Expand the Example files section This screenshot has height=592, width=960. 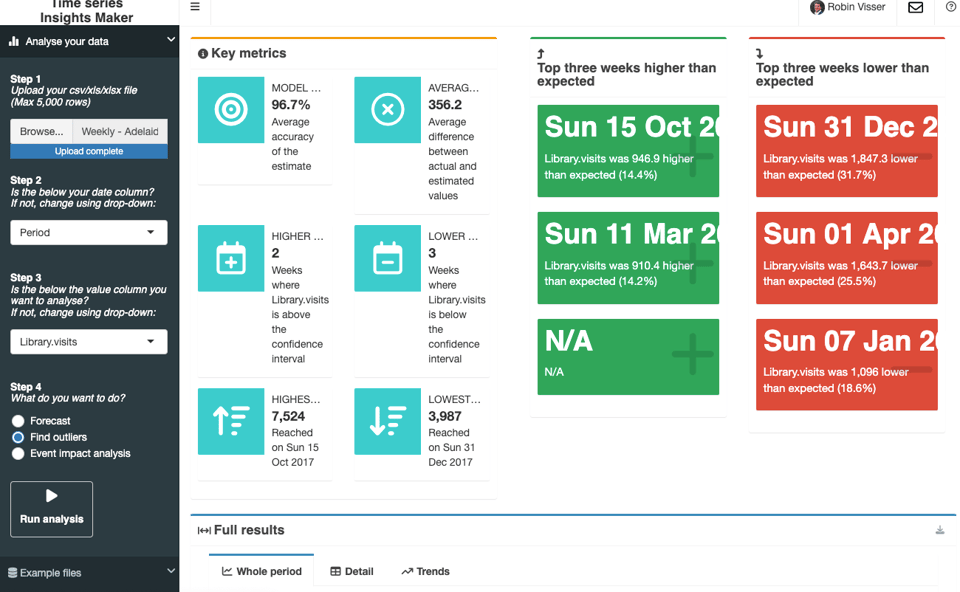click(x=89, y=573)
